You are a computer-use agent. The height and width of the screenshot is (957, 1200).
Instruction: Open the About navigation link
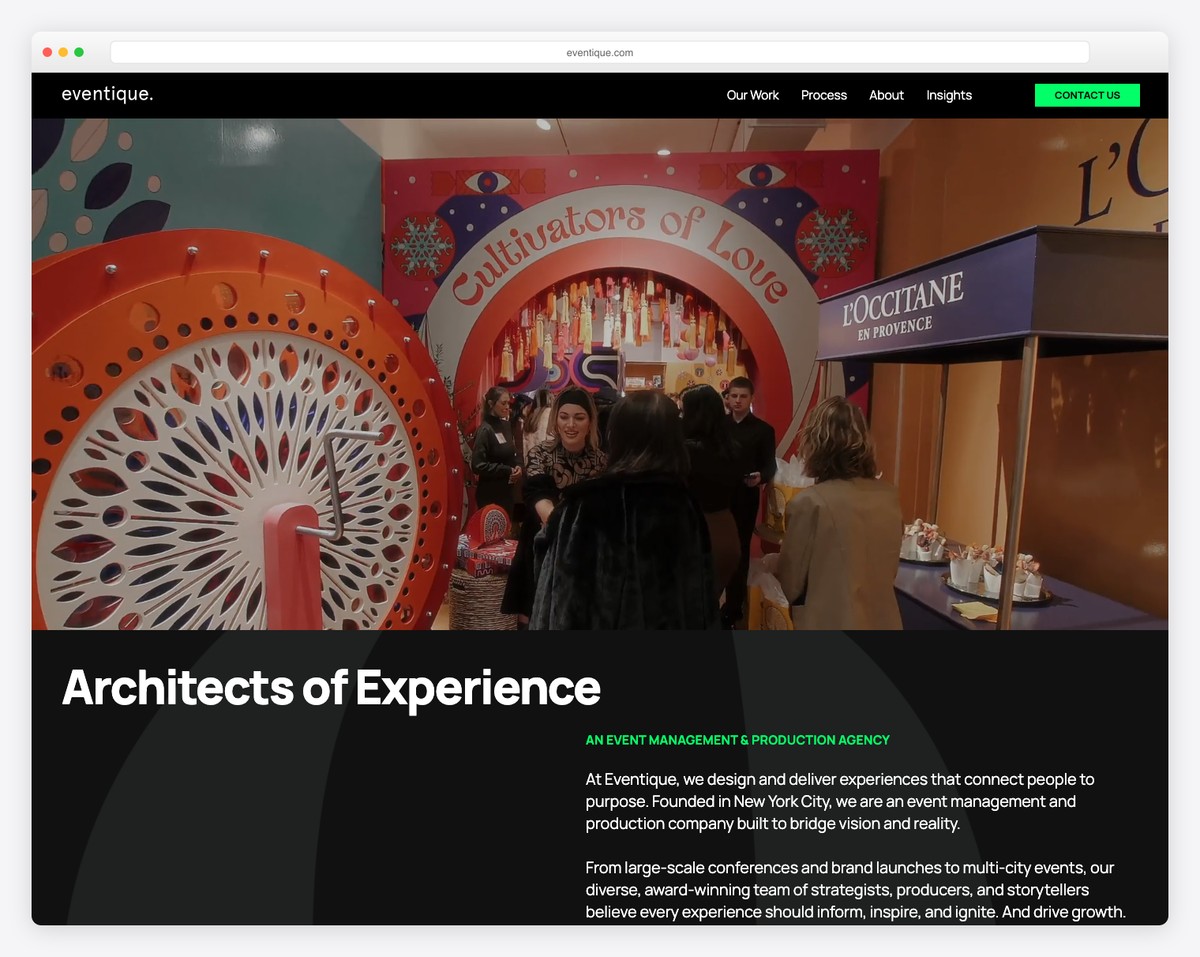click(886, 95)
